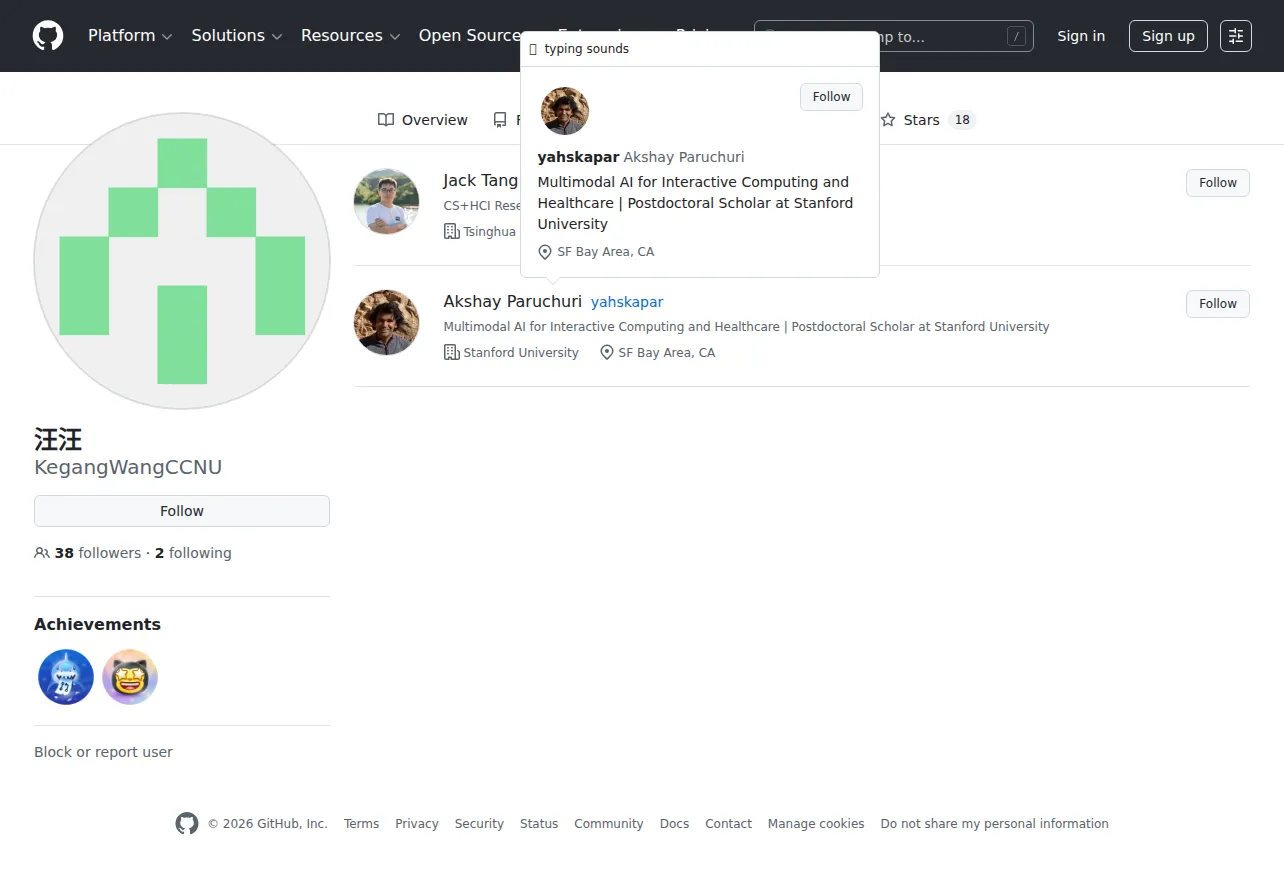Click the avatar inside the hovercard
Screen dimensions: 1284x877
coord(565,111)
